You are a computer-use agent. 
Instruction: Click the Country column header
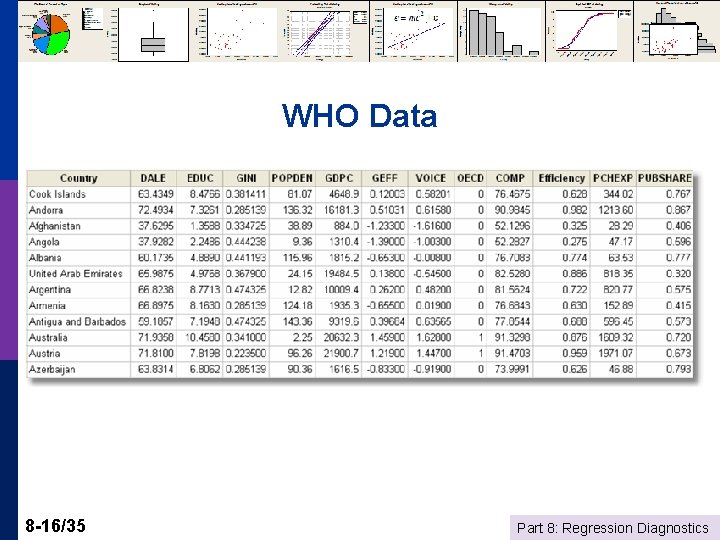coord(79,178)
